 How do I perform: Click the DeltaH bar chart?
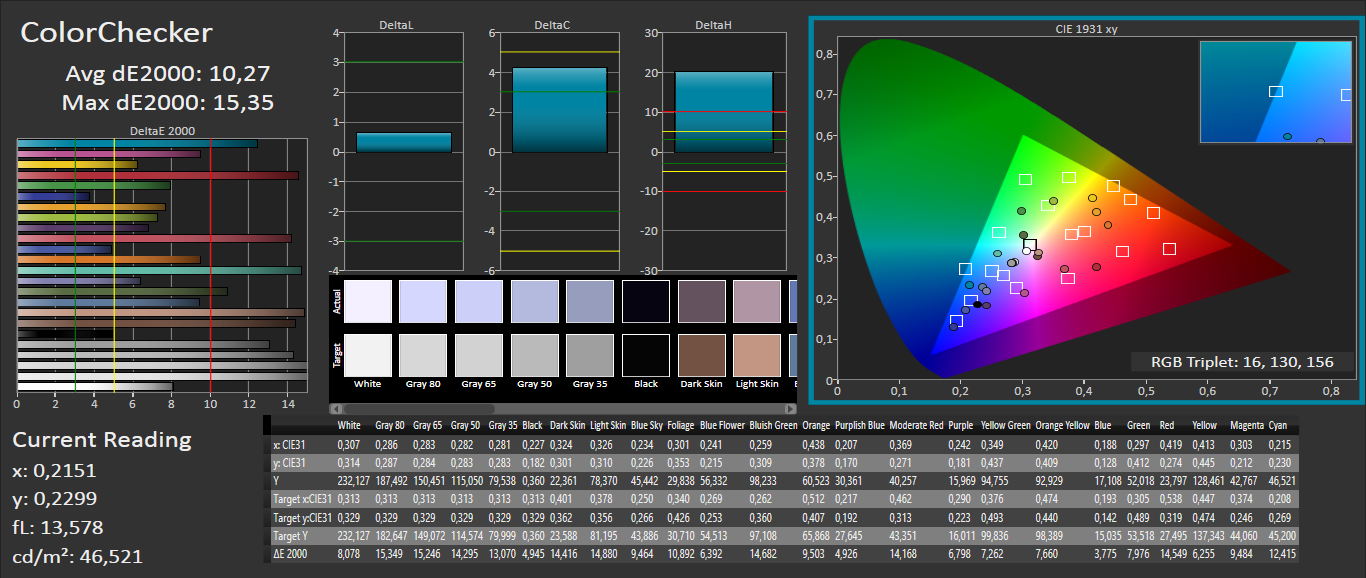(714, 151)
